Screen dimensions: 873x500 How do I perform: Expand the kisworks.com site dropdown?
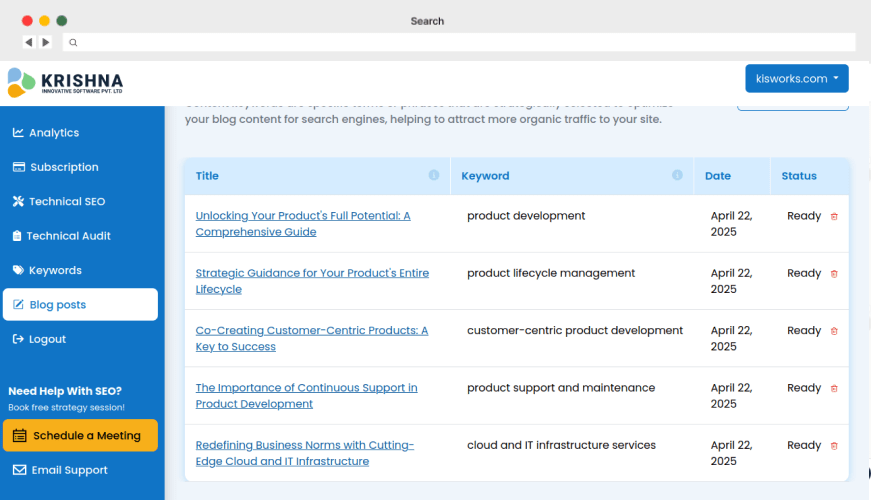click(x=796, y=79)
